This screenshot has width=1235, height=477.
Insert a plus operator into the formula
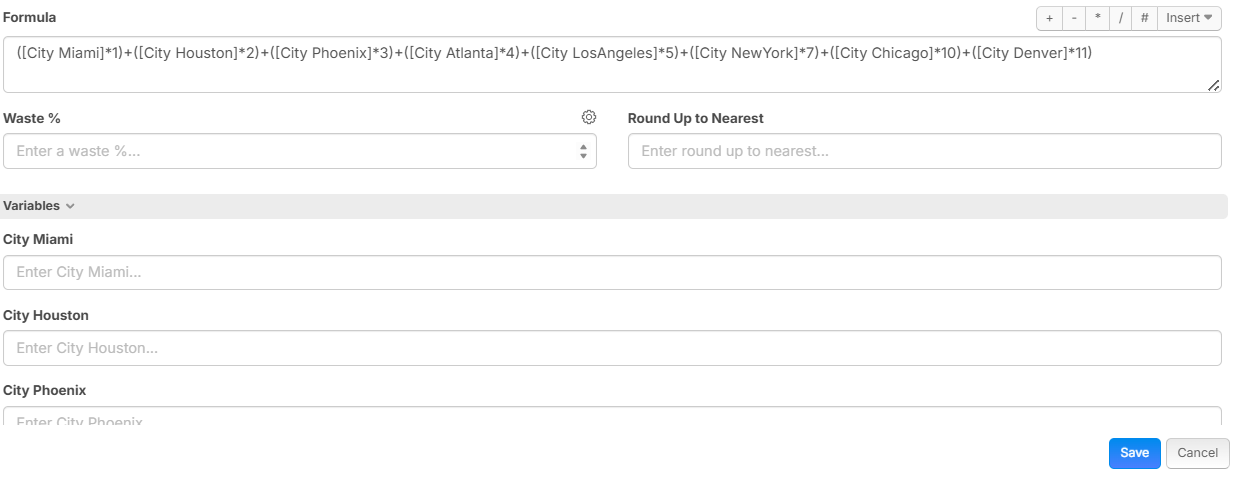coord(1049,18)
